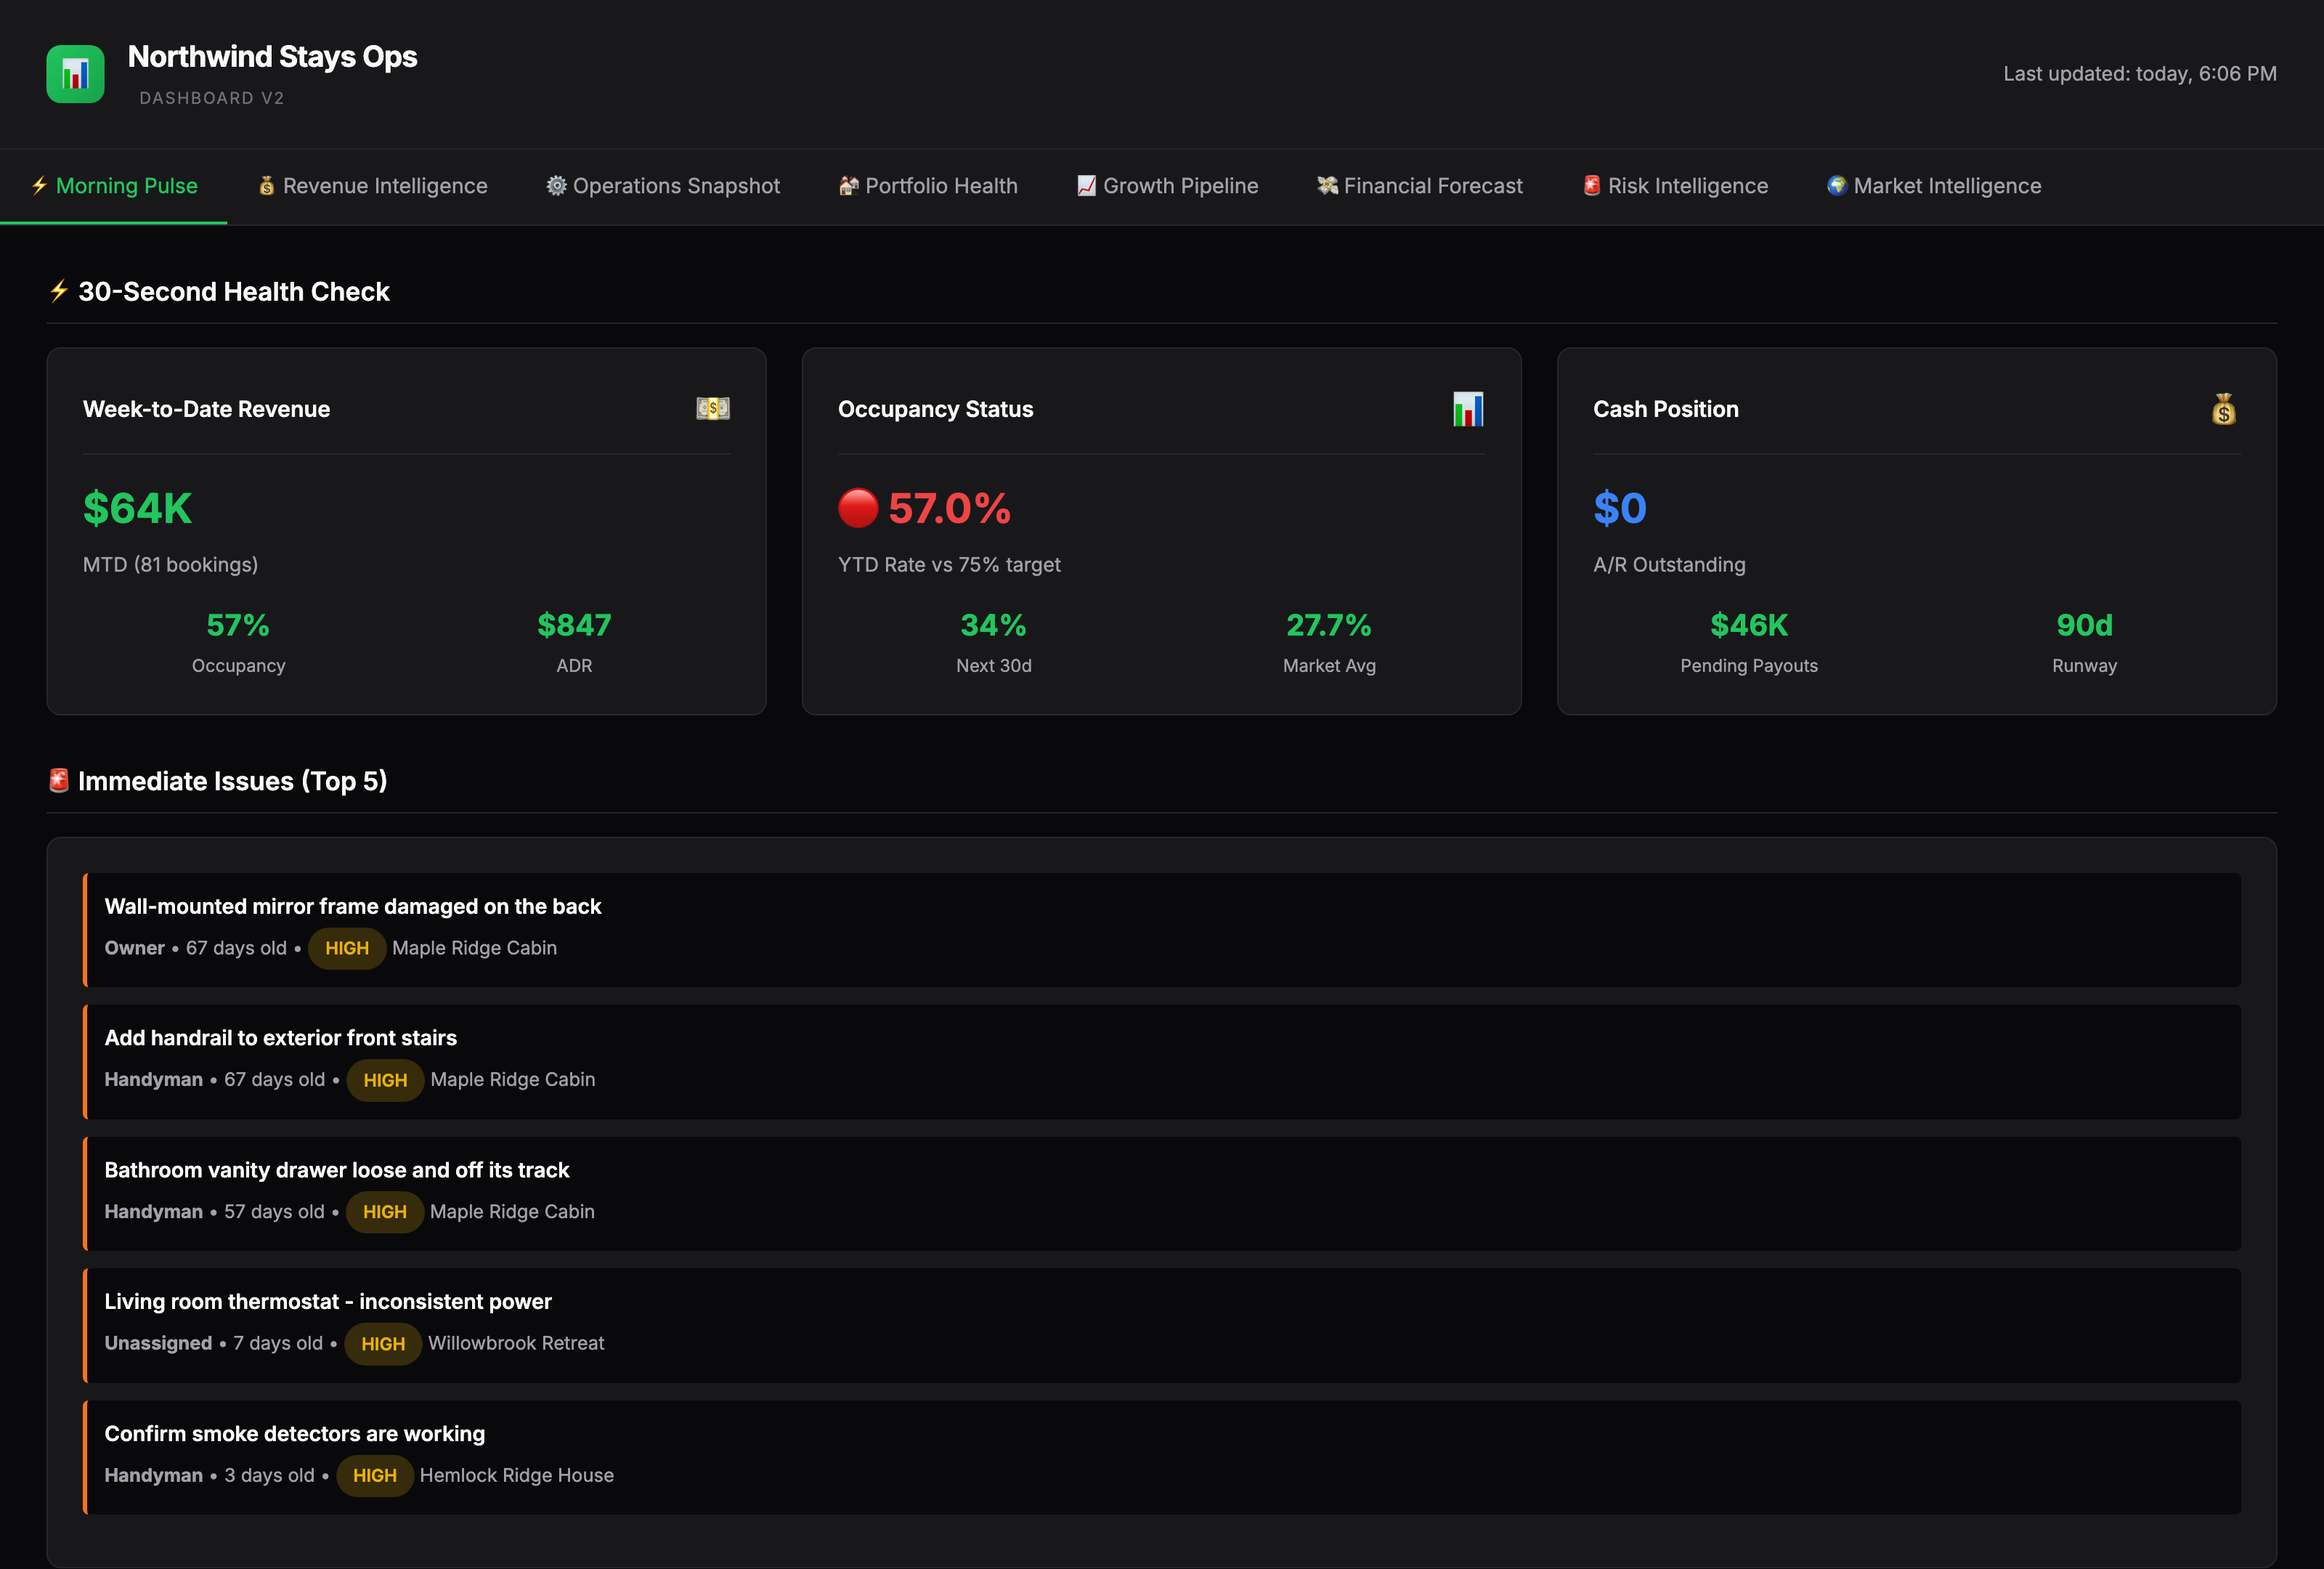Click Maple Ridge Cabin on the mirror issue
This screenshot has height=1569, width=2324.
(x=474, y=948)
